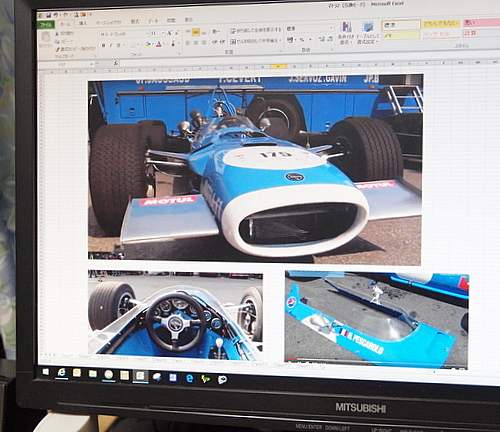
Task: Click the text Orientation icon
Action: pyautogui.click(x=216, y=31)
